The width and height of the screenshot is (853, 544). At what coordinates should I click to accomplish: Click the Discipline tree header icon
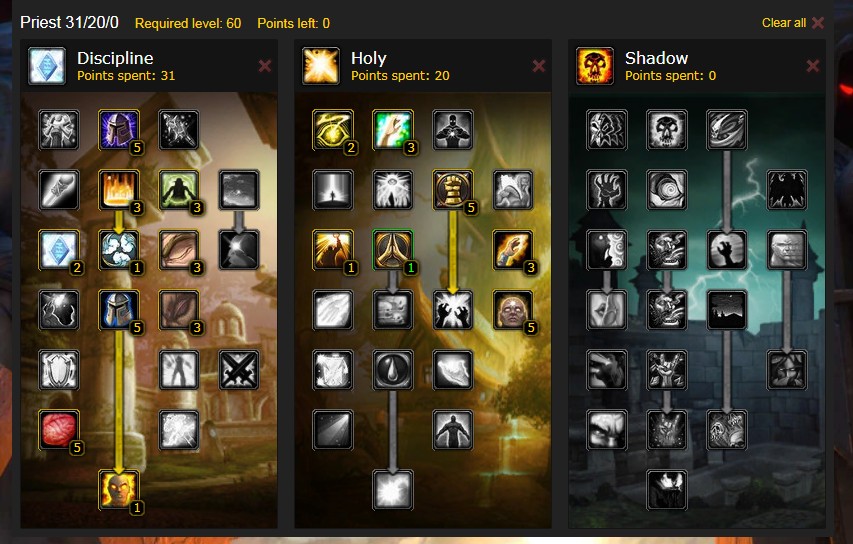[x=47, y=66]
